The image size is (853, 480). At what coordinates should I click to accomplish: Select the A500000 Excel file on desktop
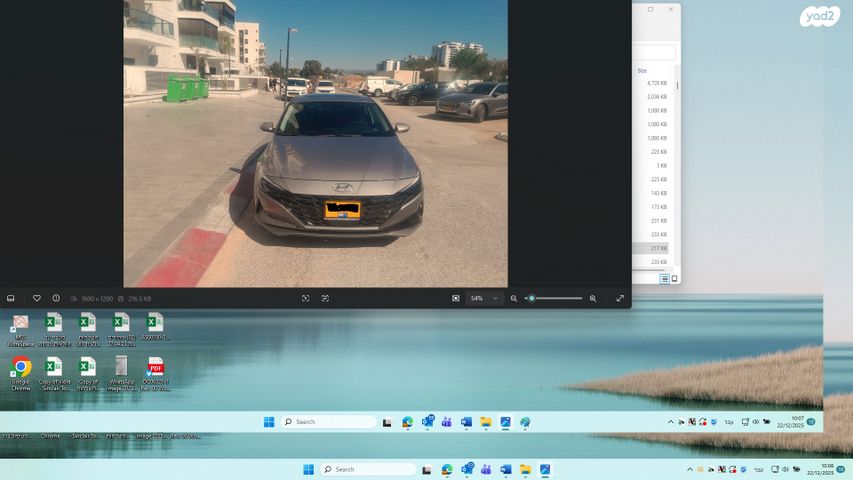click(x=156, y=327)
